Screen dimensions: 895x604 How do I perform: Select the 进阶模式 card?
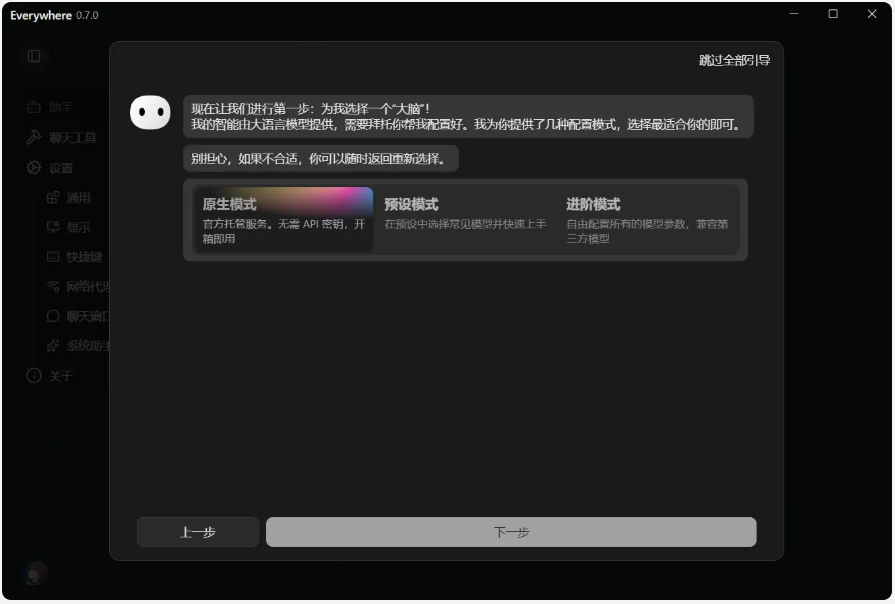click(x=648, y=220)
